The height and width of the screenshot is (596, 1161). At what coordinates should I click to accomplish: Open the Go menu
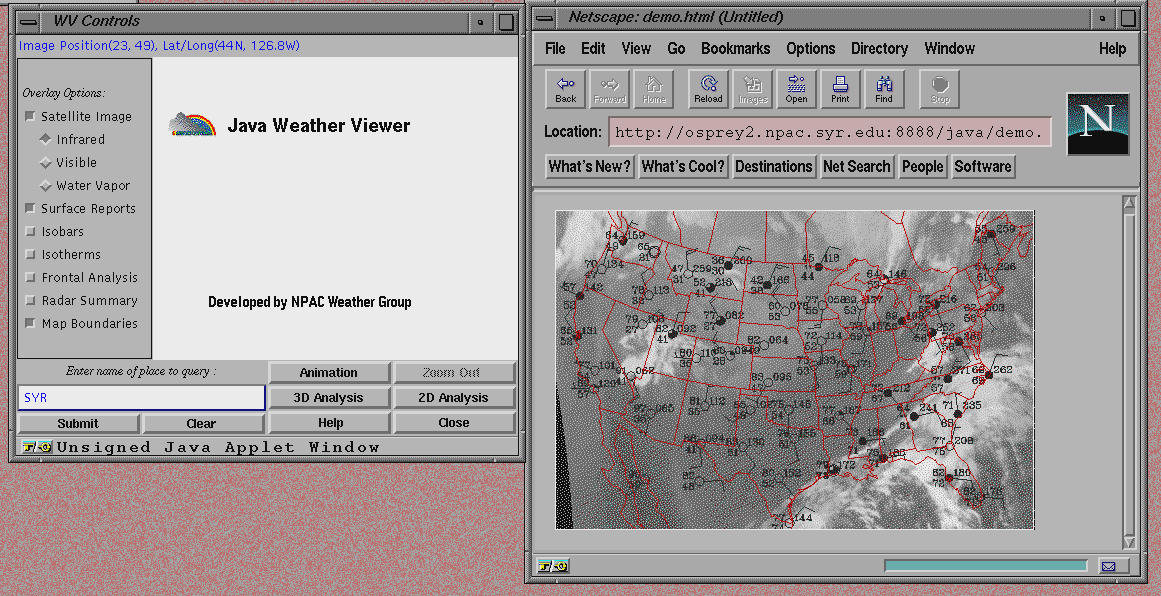tap(676, 49)
